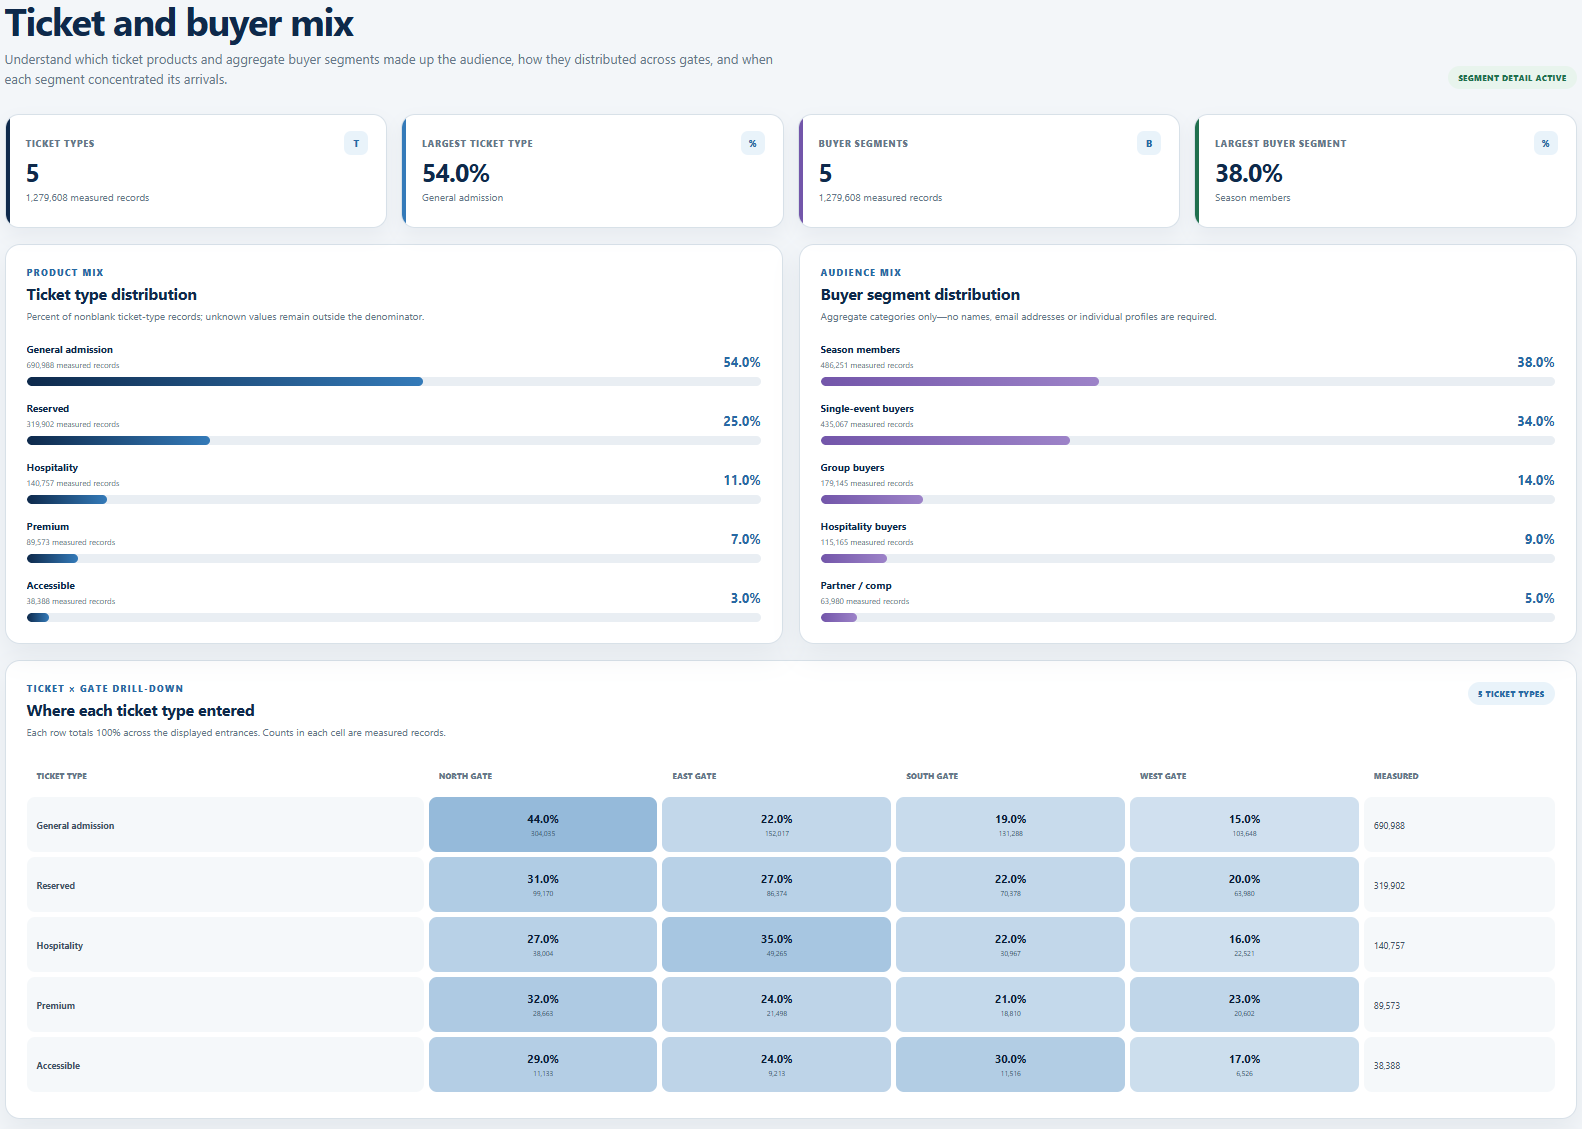Screen dimensions: 1582x1129
Task: Click the % icon on Largest Buyer Segment card
Action: [x=1545, y=143]
